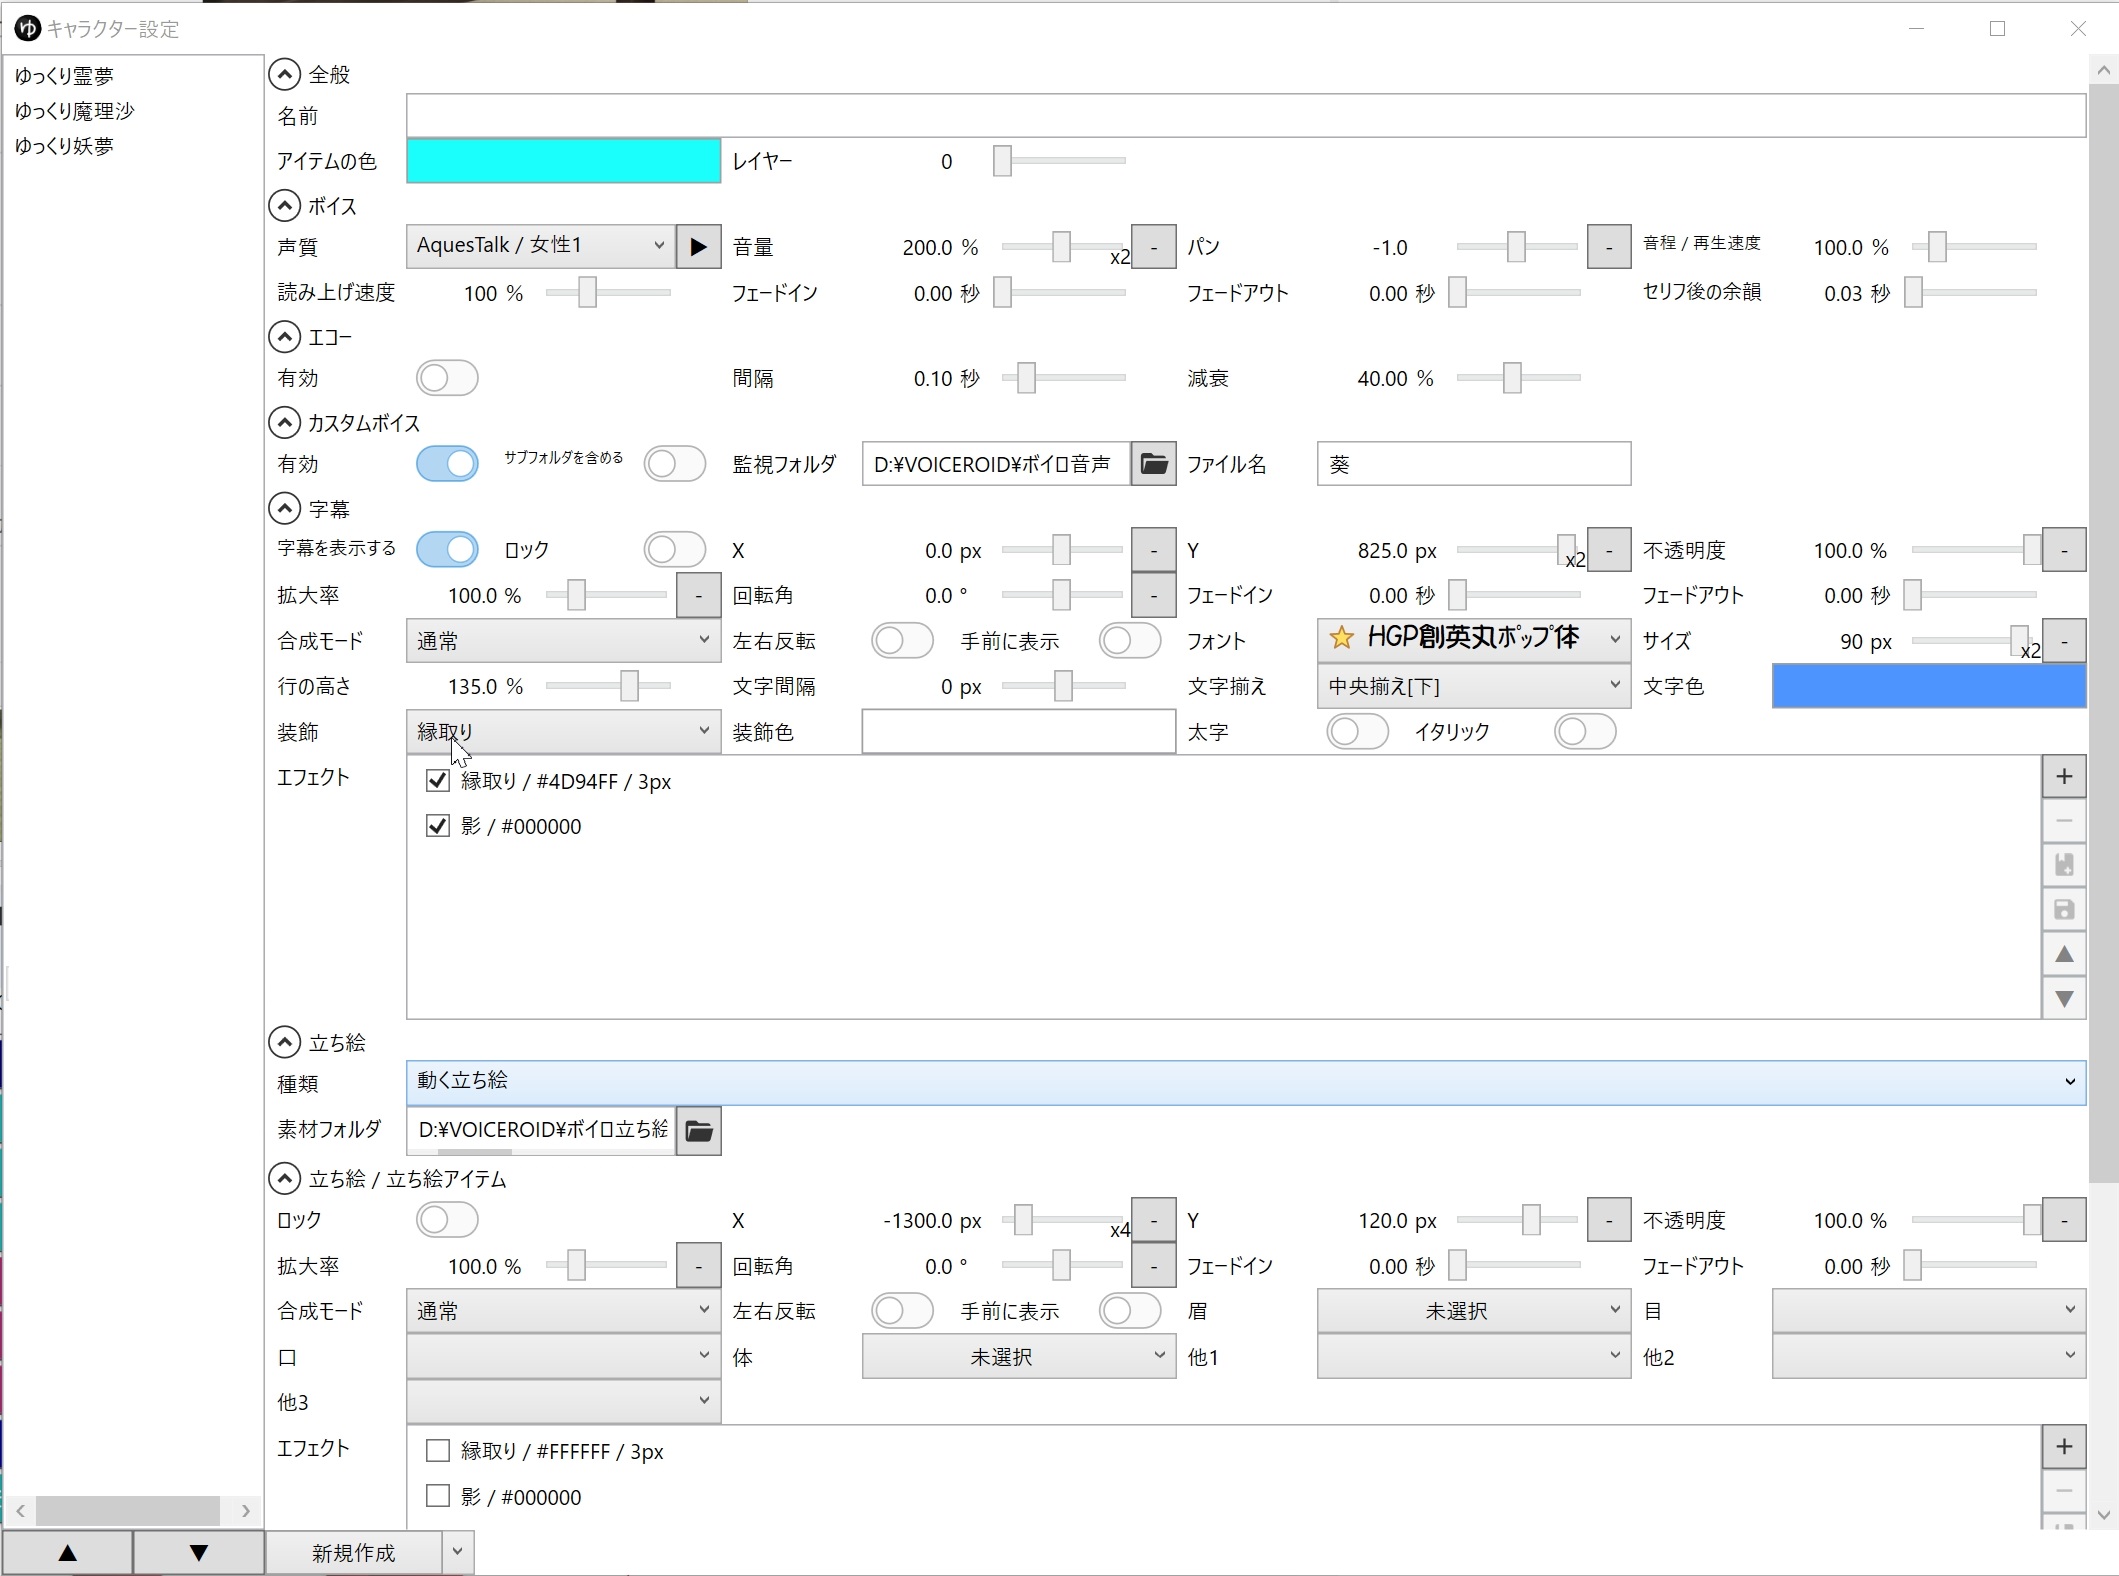Screen dimensions: 2119x1576
Task: Open the 新規作成 dropdown arrow
Action: pos(457,1553)
